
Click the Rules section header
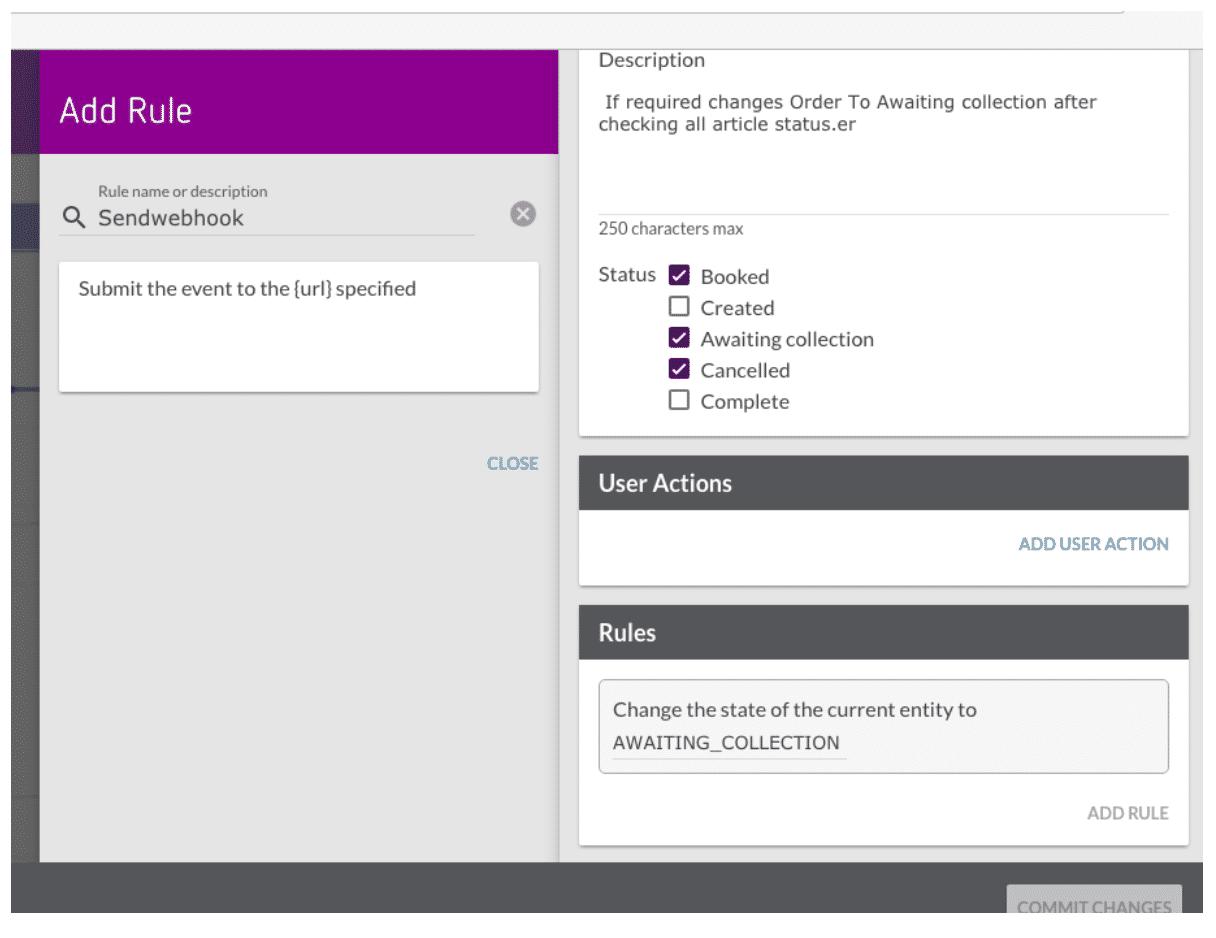point(883,633)
